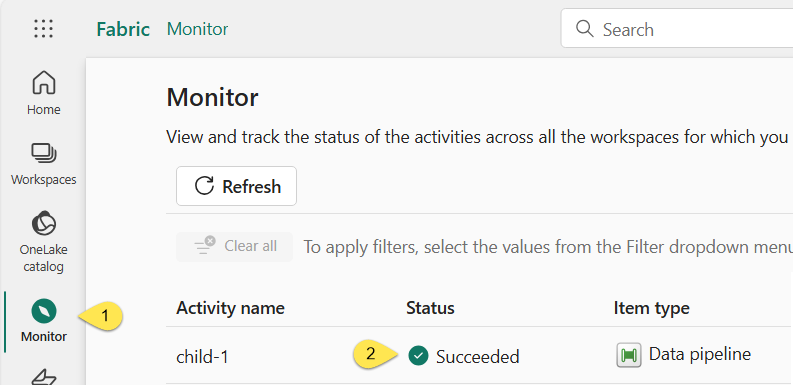793x385 pixels.
Task: Open the Workspaces sidebar icon
Action: [43, 164]
